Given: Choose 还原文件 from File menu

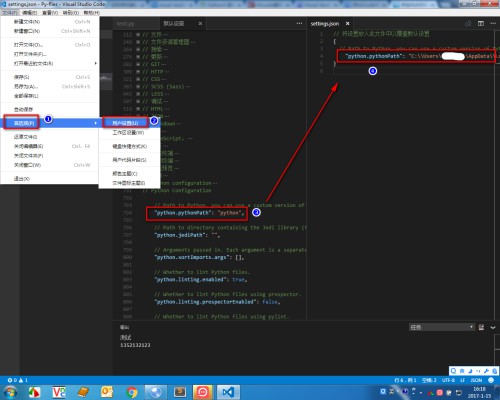Looking at the screenshot, I should [50, 137].
